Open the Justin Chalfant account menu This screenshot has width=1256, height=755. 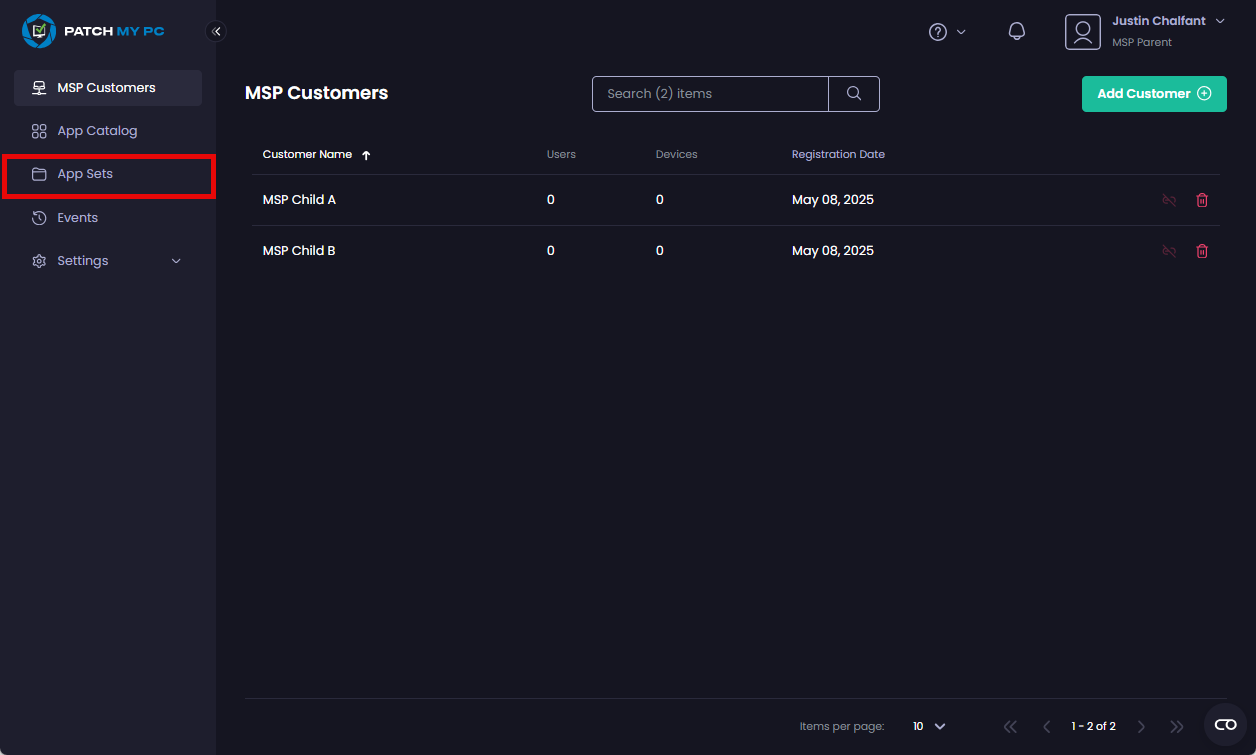point(1147,32)
